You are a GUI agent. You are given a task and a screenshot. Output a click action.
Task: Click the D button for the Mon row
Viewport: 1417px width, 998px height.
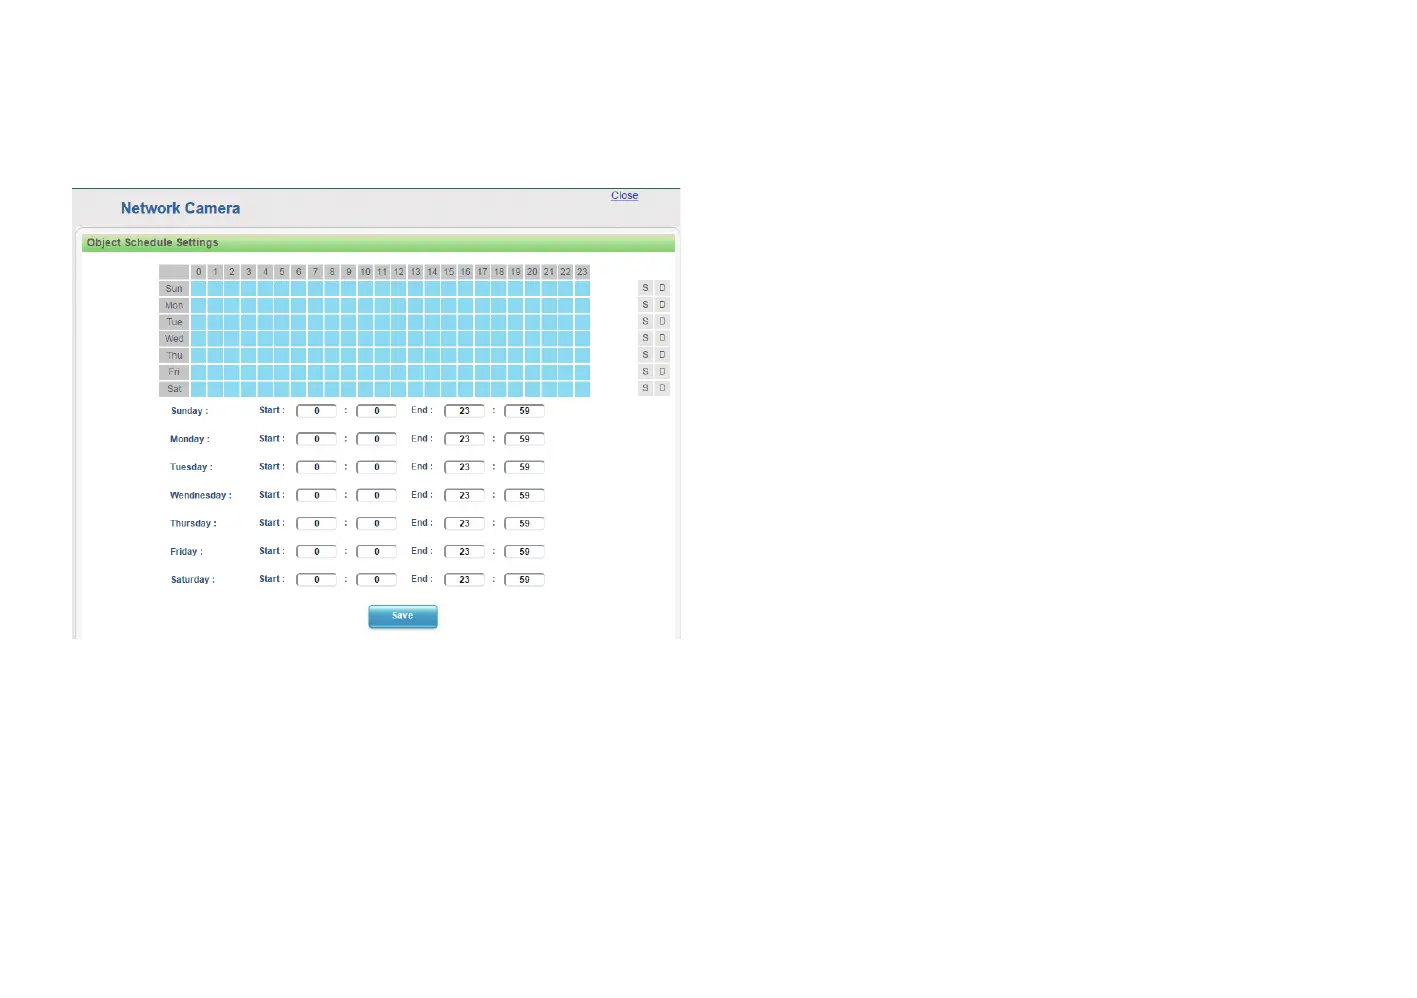click(x=662, y=305)
